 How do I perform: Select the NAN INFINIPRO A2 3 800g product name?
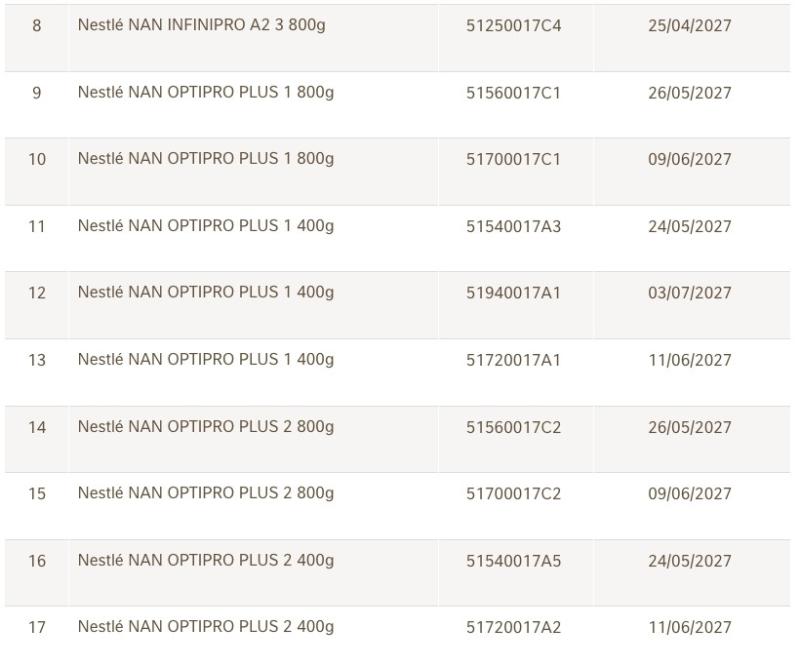(x=202, y=25)
